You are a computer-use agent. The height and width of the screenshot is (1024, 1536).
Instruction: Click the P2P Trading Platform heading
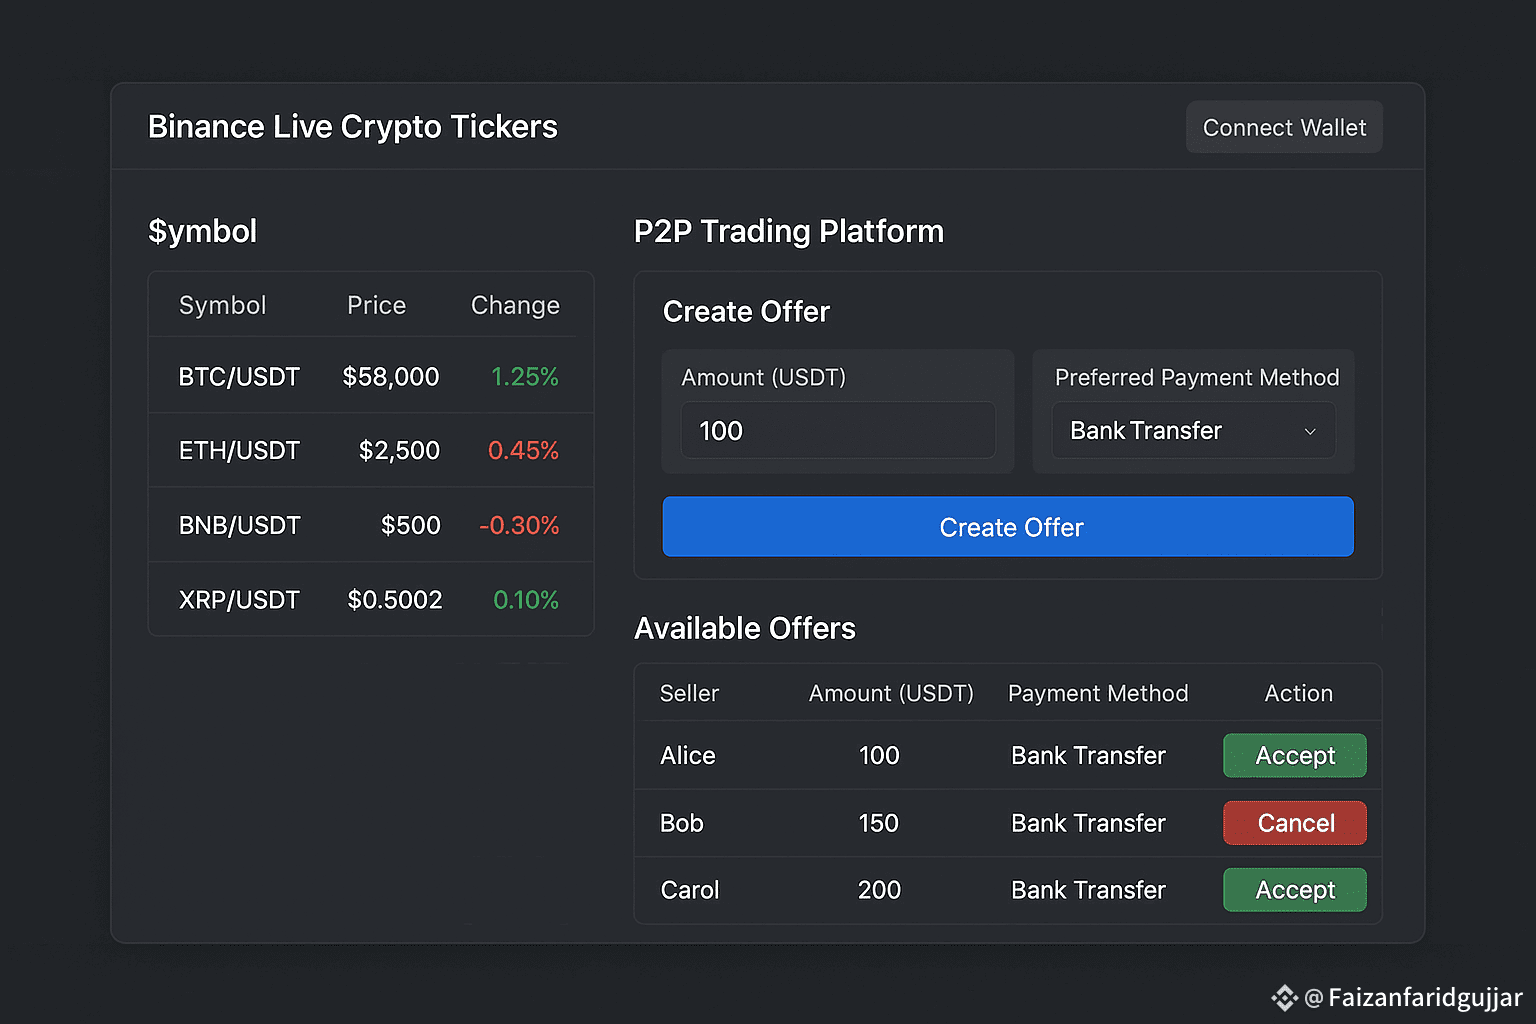click(789, 231)
